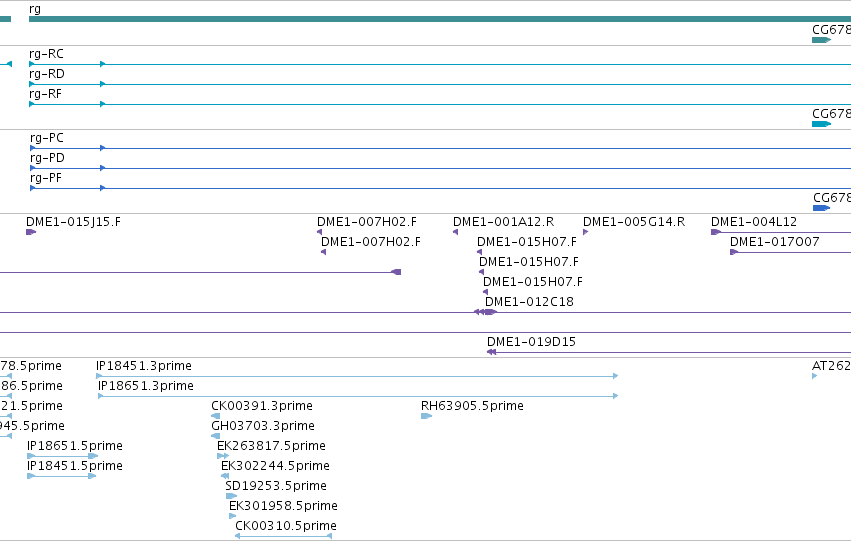Select the CK00391.3prime label
This screenshot has width=851, height=541.
point(262,406)
